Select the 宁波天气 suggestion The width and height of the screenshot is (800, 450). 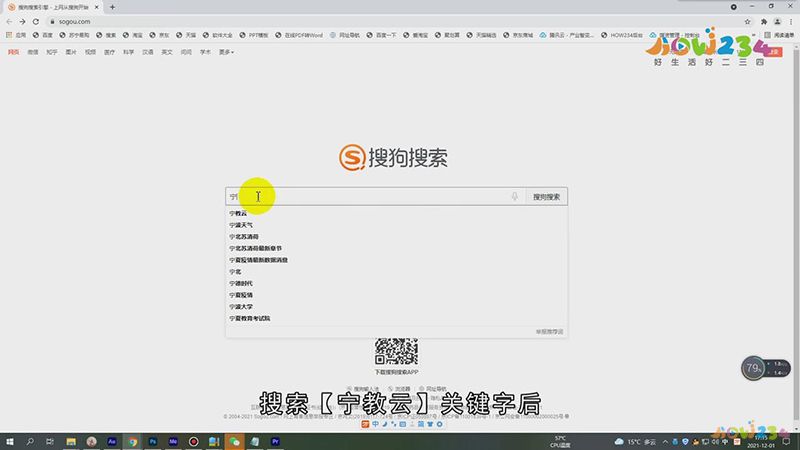(x=241, y=225)
